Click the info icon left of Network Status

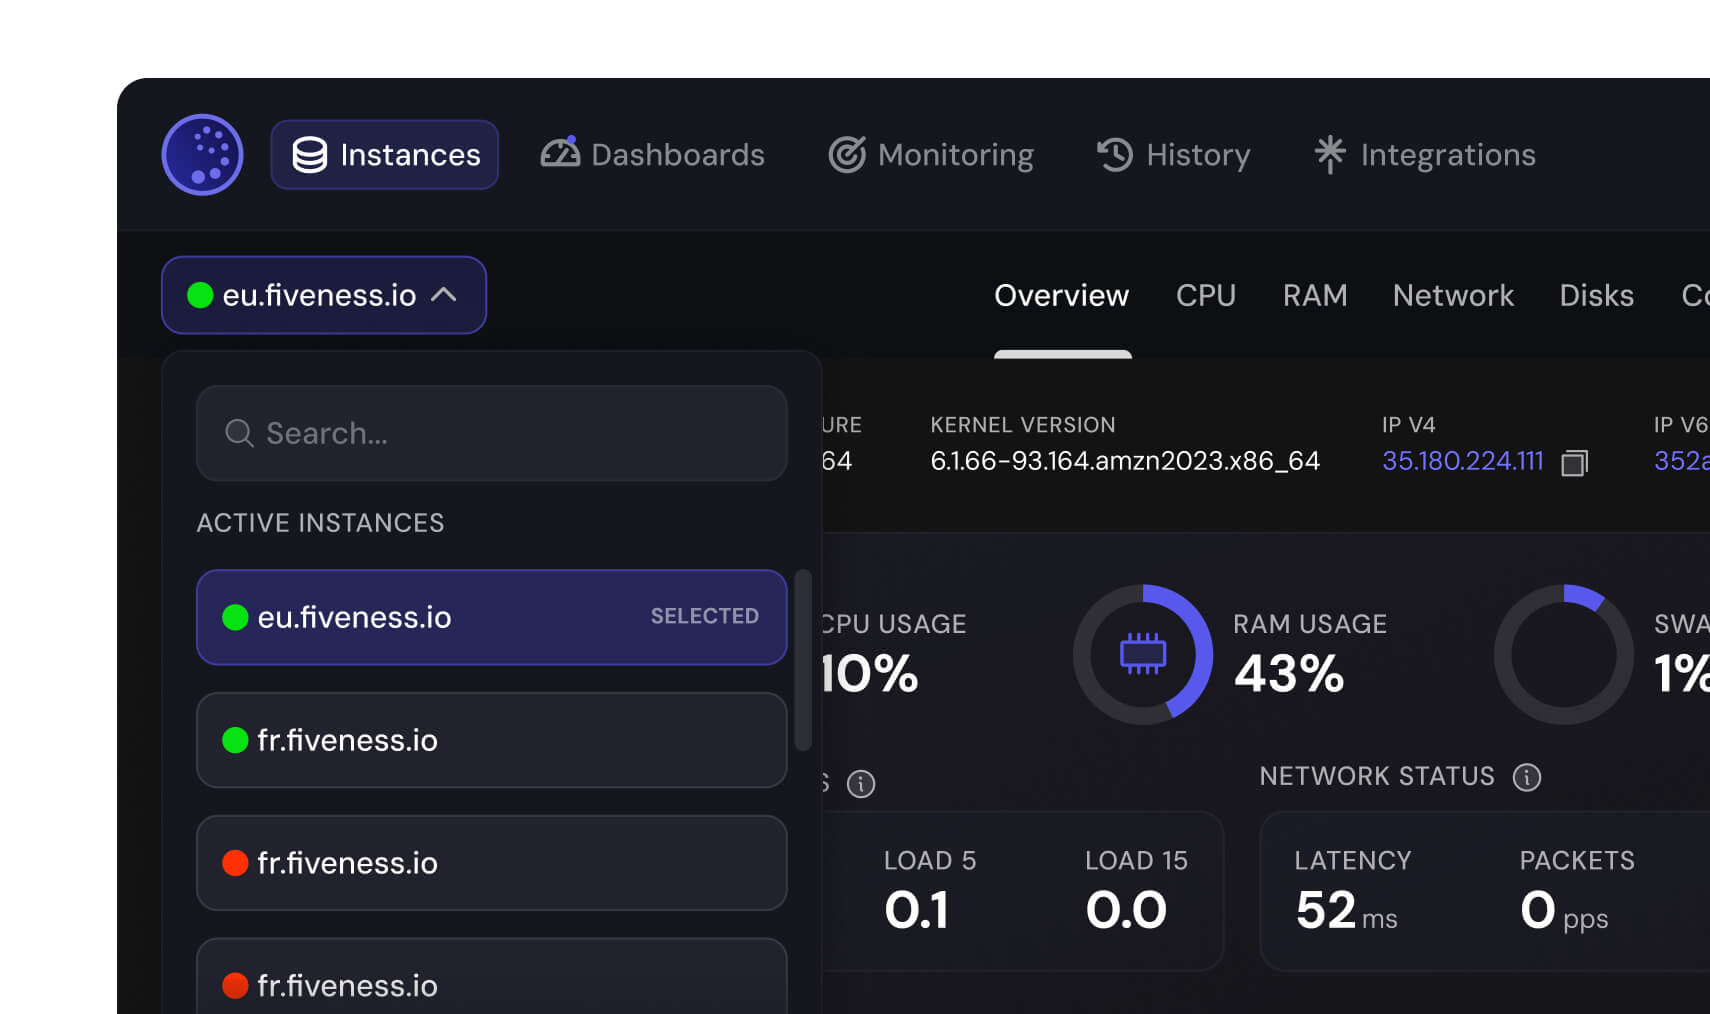pos(861,784)
